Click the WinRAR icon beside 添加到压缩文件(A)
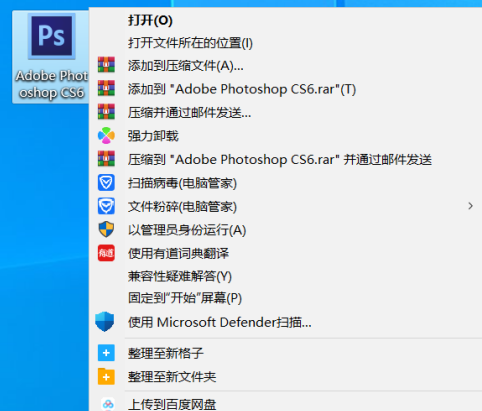This screenshot has height=411, width=482. click(x=106, y=65)
